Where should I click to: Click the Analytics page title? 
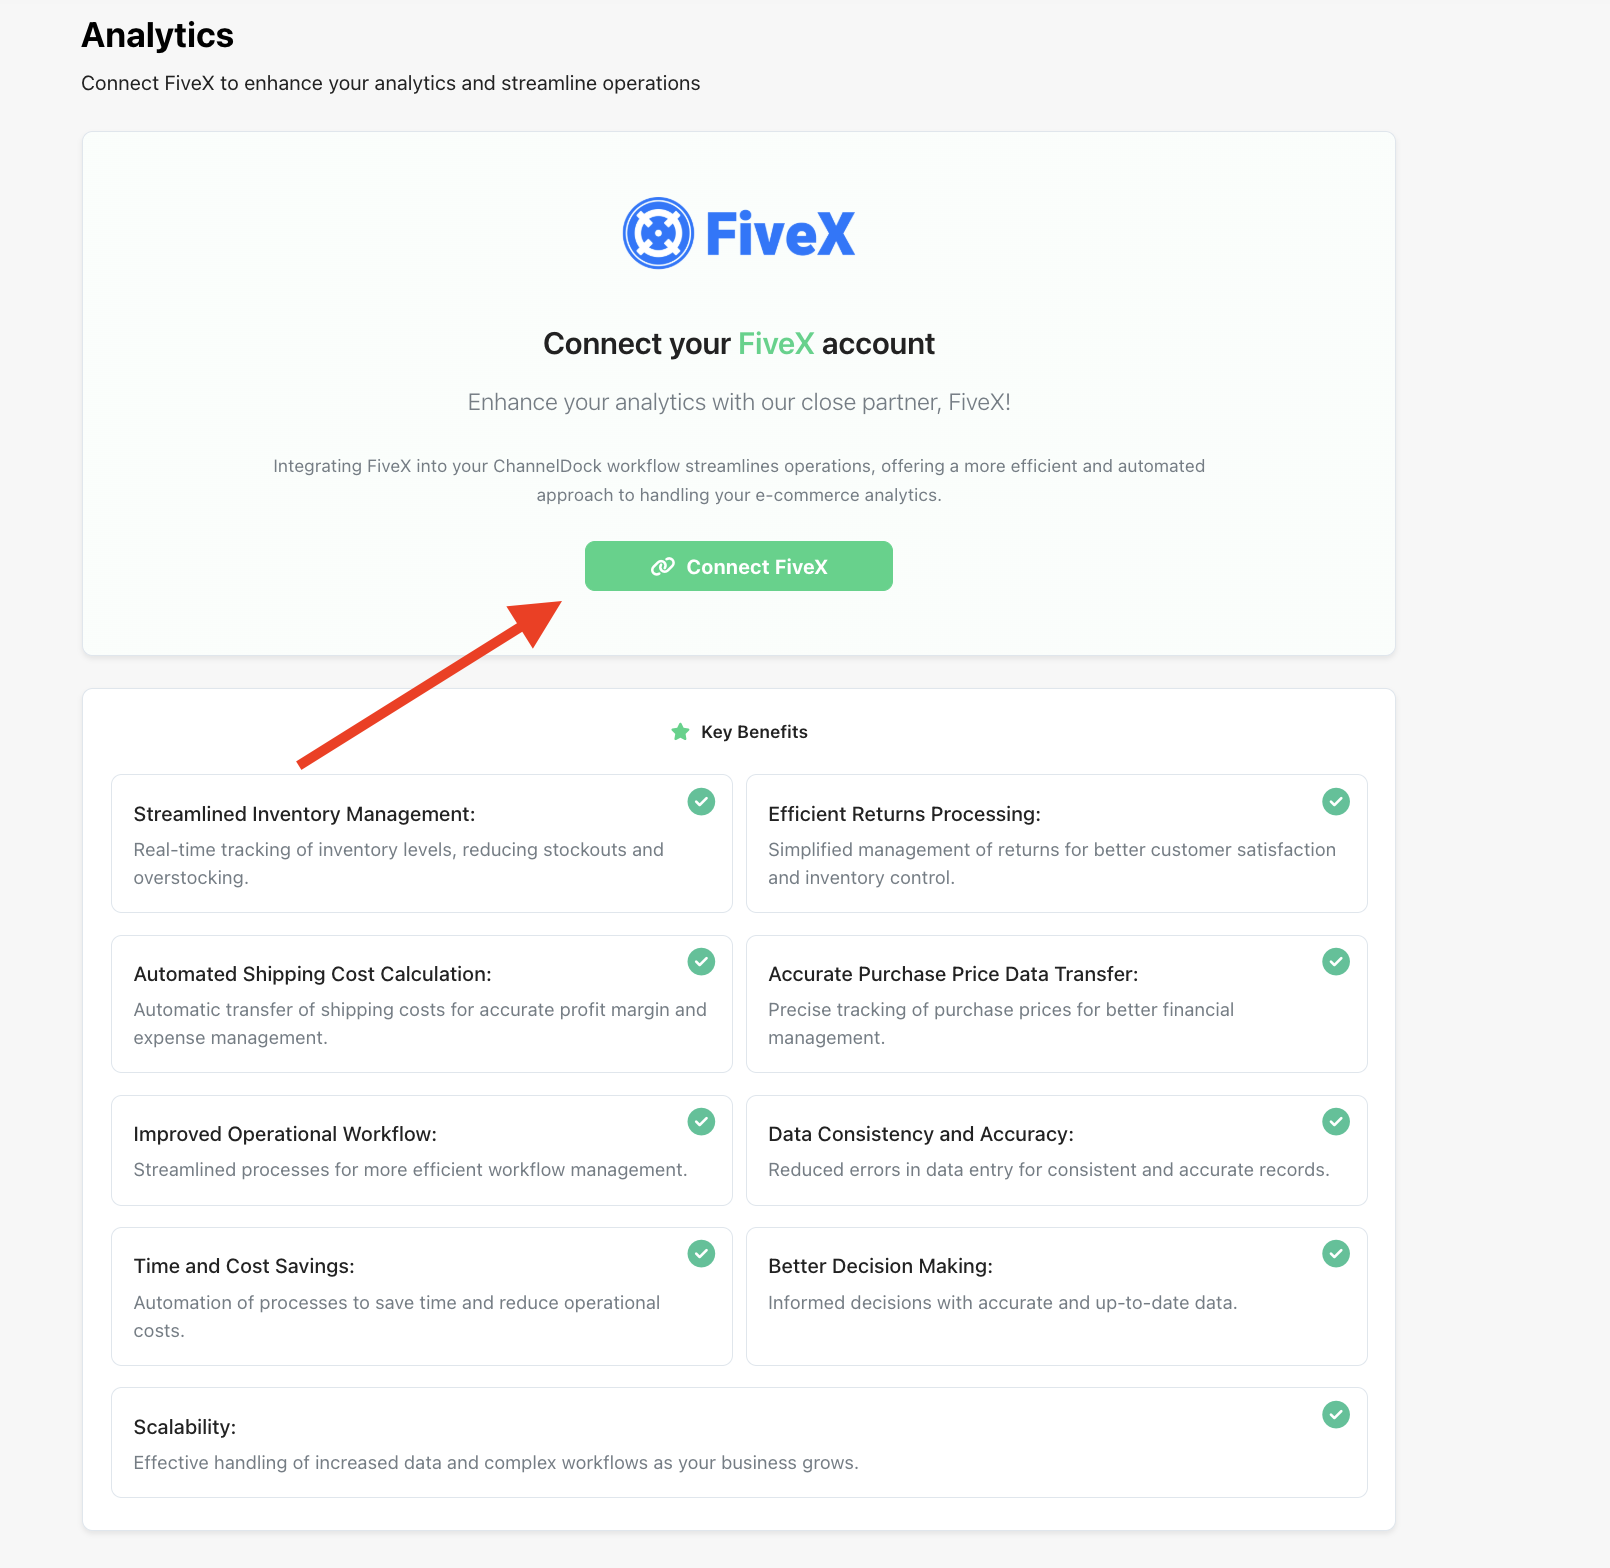pos(158,35)
